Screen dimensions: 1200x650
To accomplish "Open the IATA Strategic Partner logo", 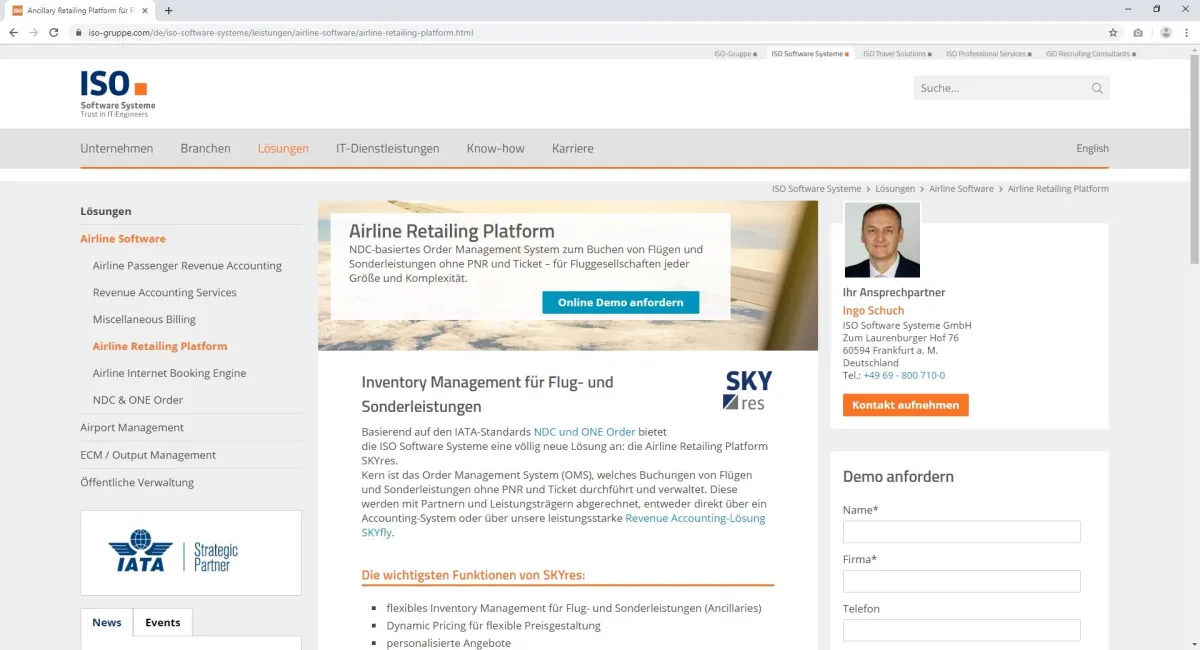I will coord(190,552).
